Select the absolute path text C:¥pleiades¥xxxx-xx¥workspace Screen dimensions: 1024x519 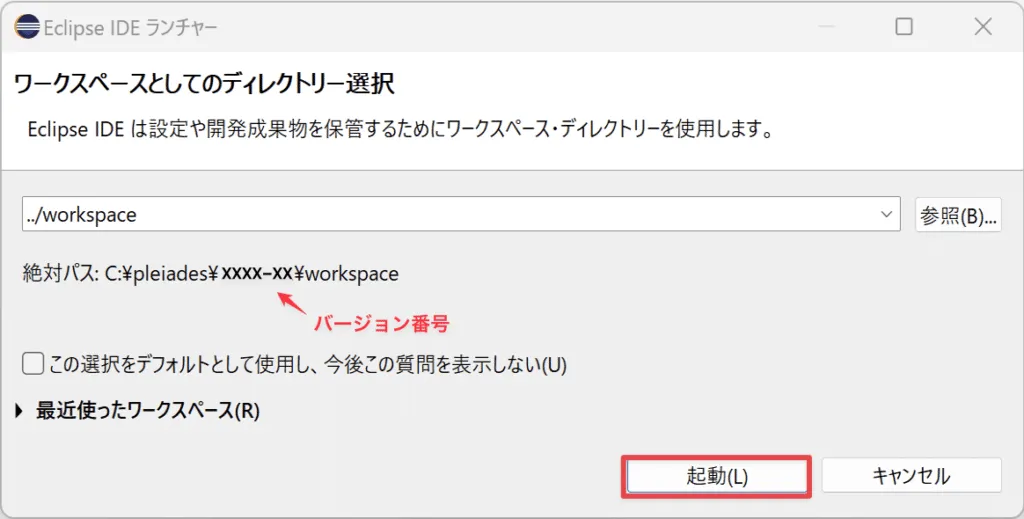pyautogui.click(x=251, y=274)
